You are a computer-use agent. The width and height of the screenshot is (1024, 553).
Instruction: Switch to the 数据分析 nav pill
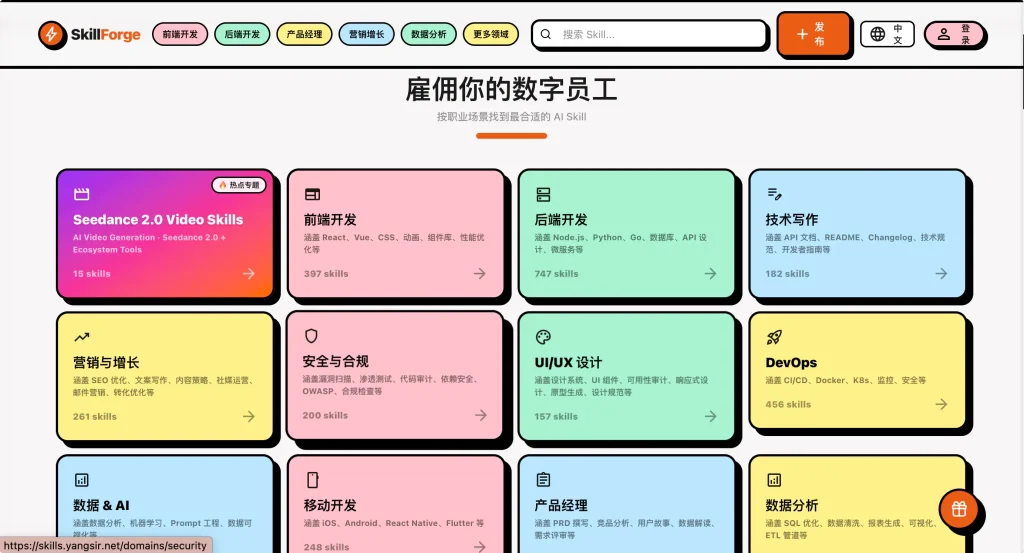[429, 35]
